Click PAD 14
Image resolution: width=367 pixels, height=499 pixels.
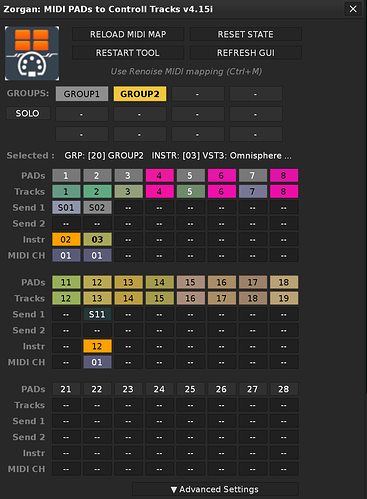[159, 282]
